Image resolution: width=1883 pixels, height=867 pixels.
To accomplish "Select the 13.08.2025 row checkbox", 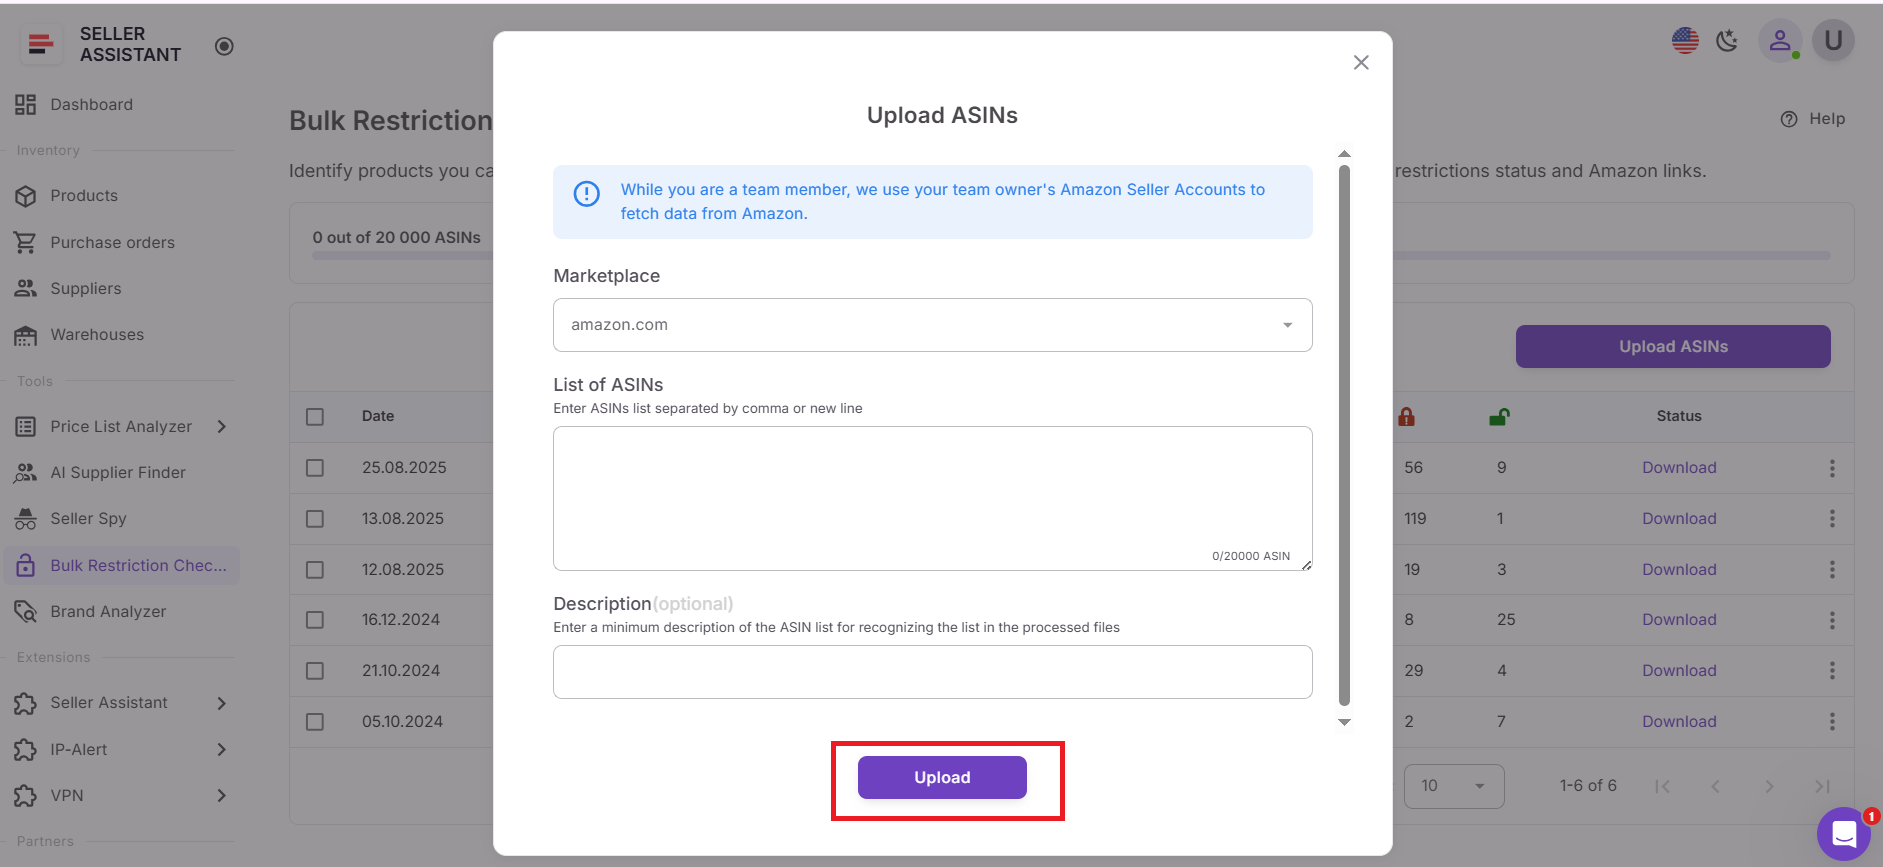I will click(x=315, y=519).
